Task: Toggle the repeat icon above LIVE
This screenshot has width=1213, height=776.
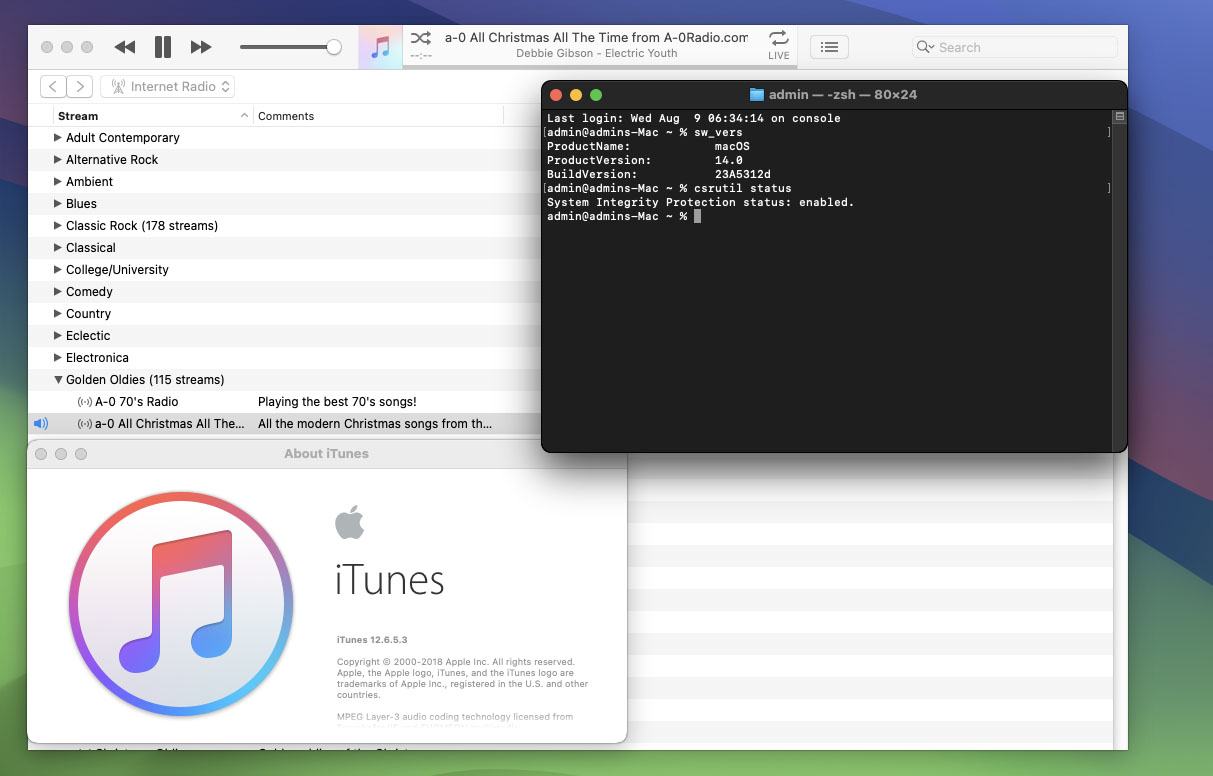Action: (778, 38)
